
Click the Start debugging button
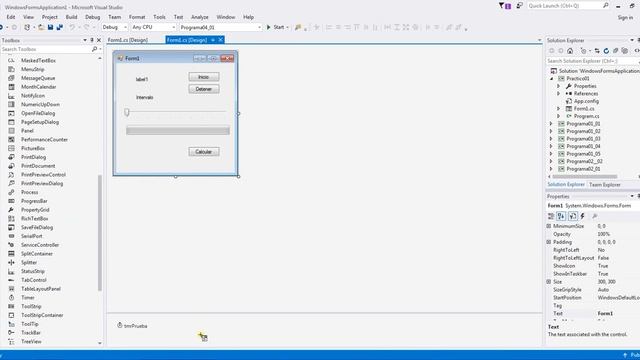click(x=276, y=27)
